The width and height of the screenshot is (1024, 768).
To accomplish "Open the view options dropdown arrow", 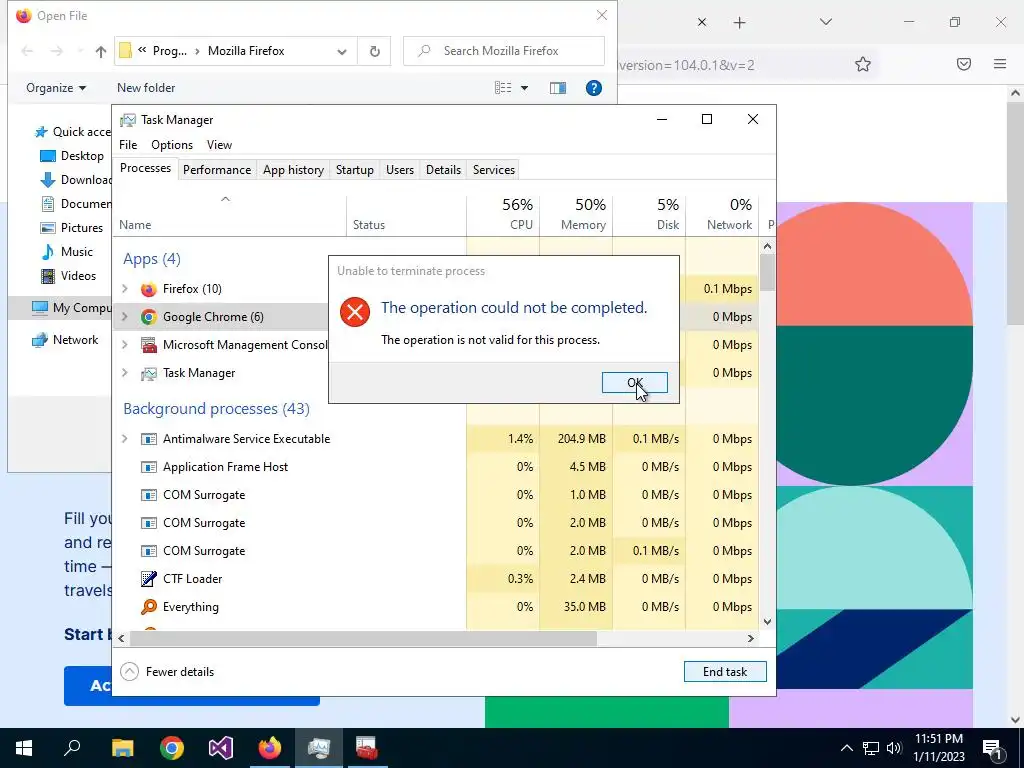I will point(524,88).
